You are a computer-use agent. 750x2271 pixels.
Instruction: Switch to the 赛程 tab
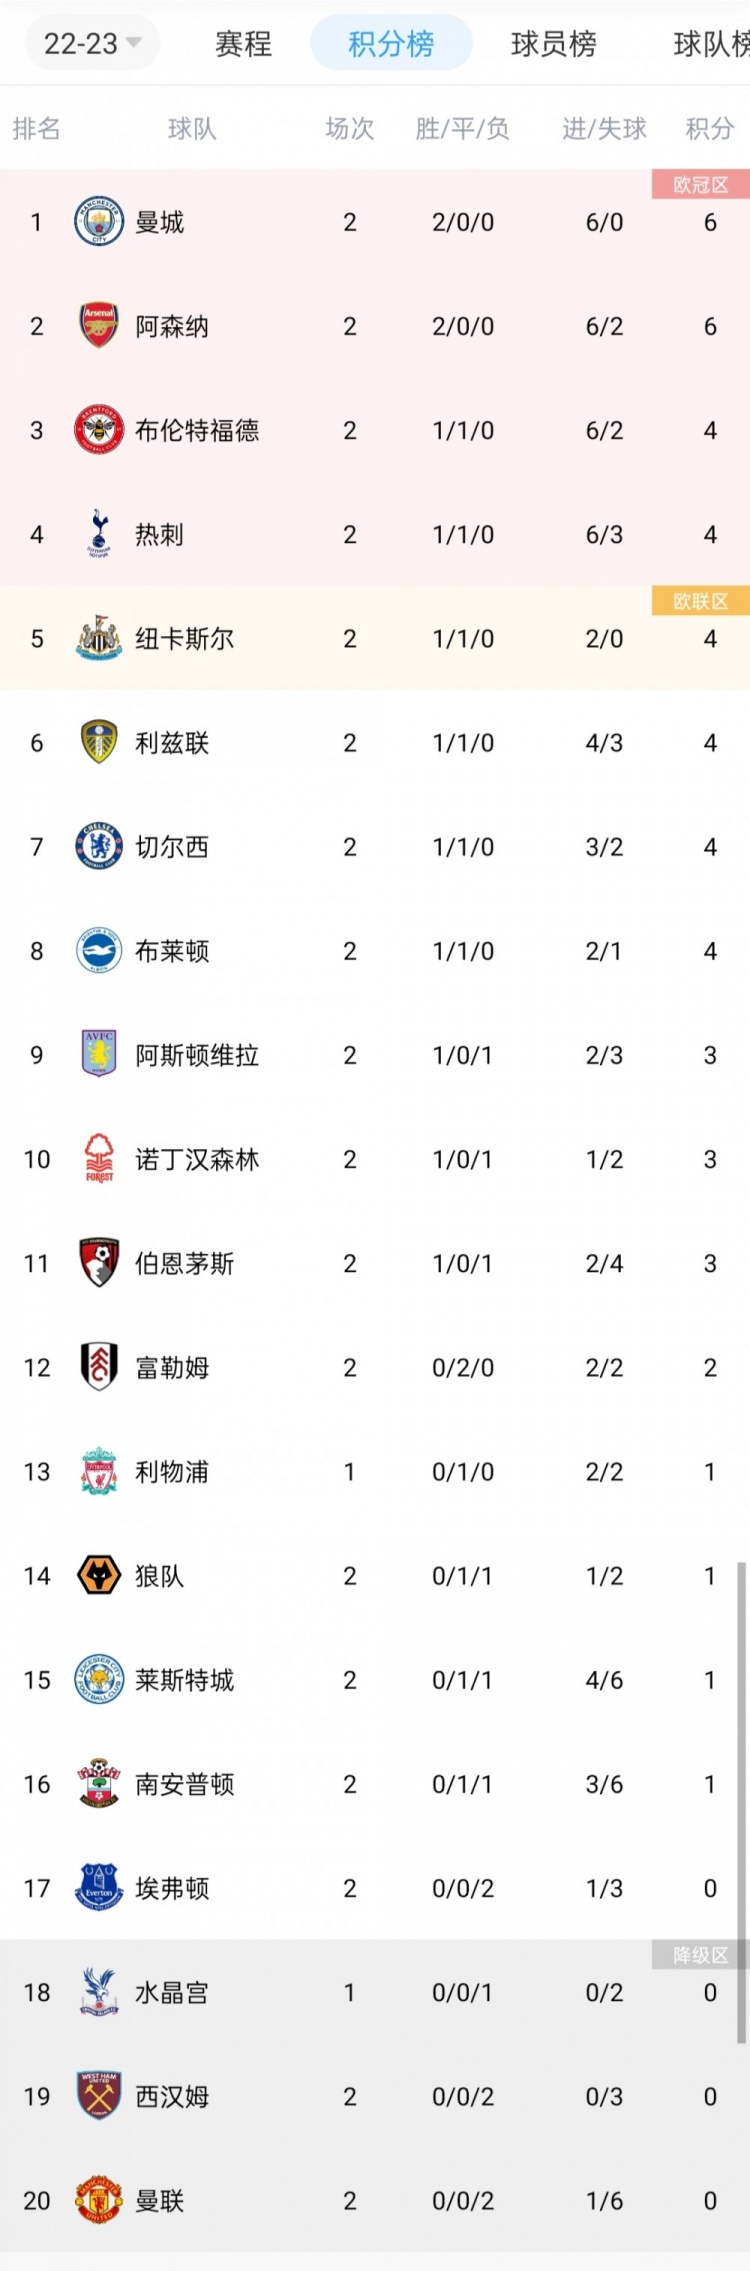click(x=243, y=43)
